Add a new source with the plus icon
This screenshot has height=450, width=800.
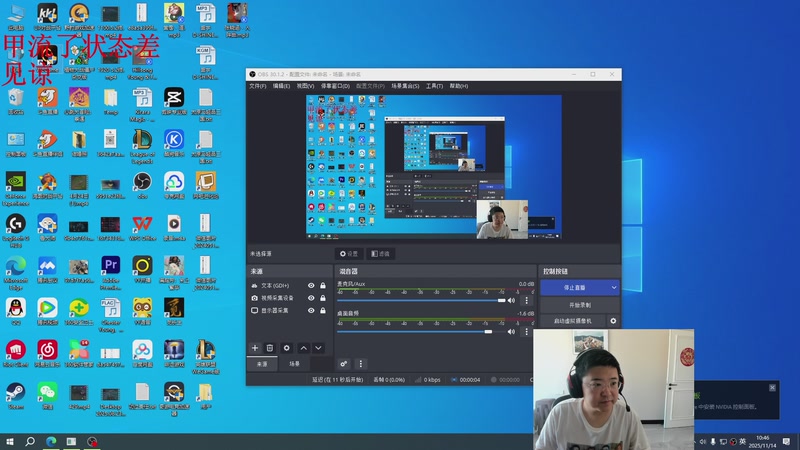point(255,348)
